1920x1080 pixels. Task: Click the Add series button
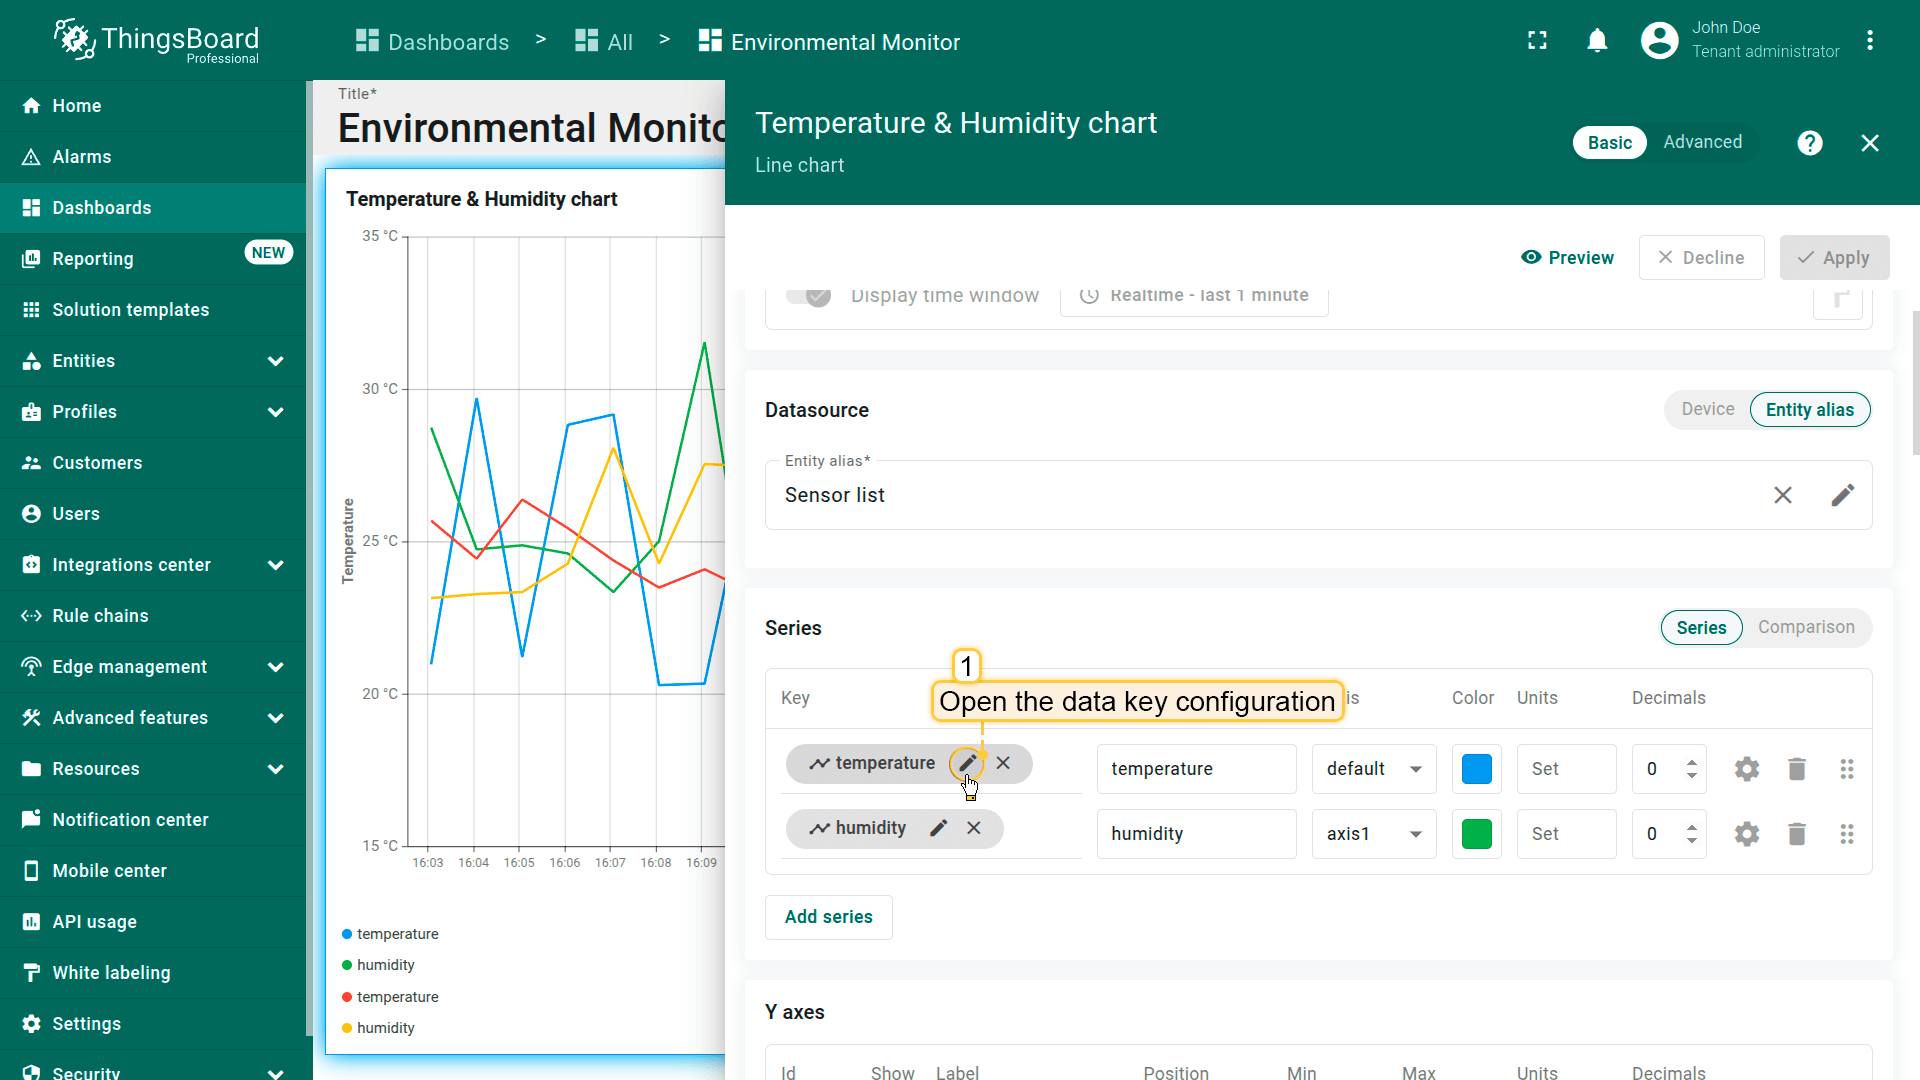[x=828, y=917]
